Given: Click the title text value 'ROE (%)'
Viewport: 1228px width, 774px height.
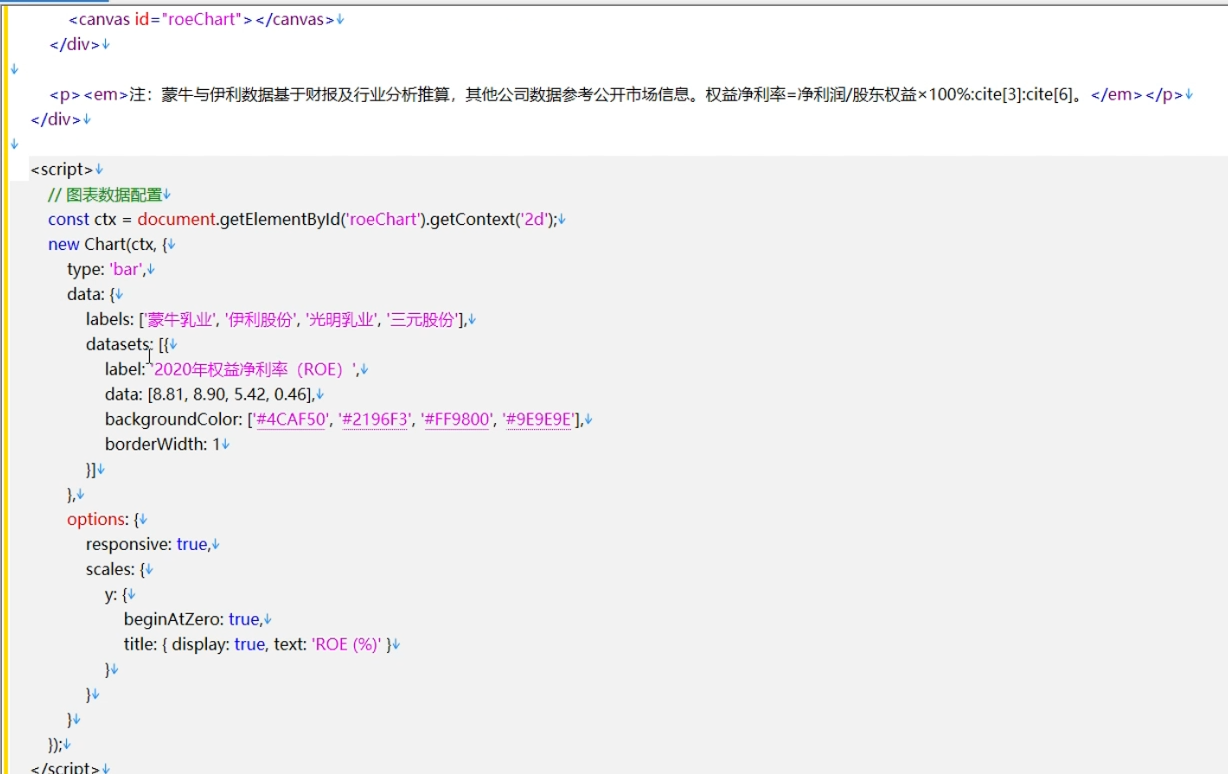Looking at the screenshot, I should (x=347, y=644).
